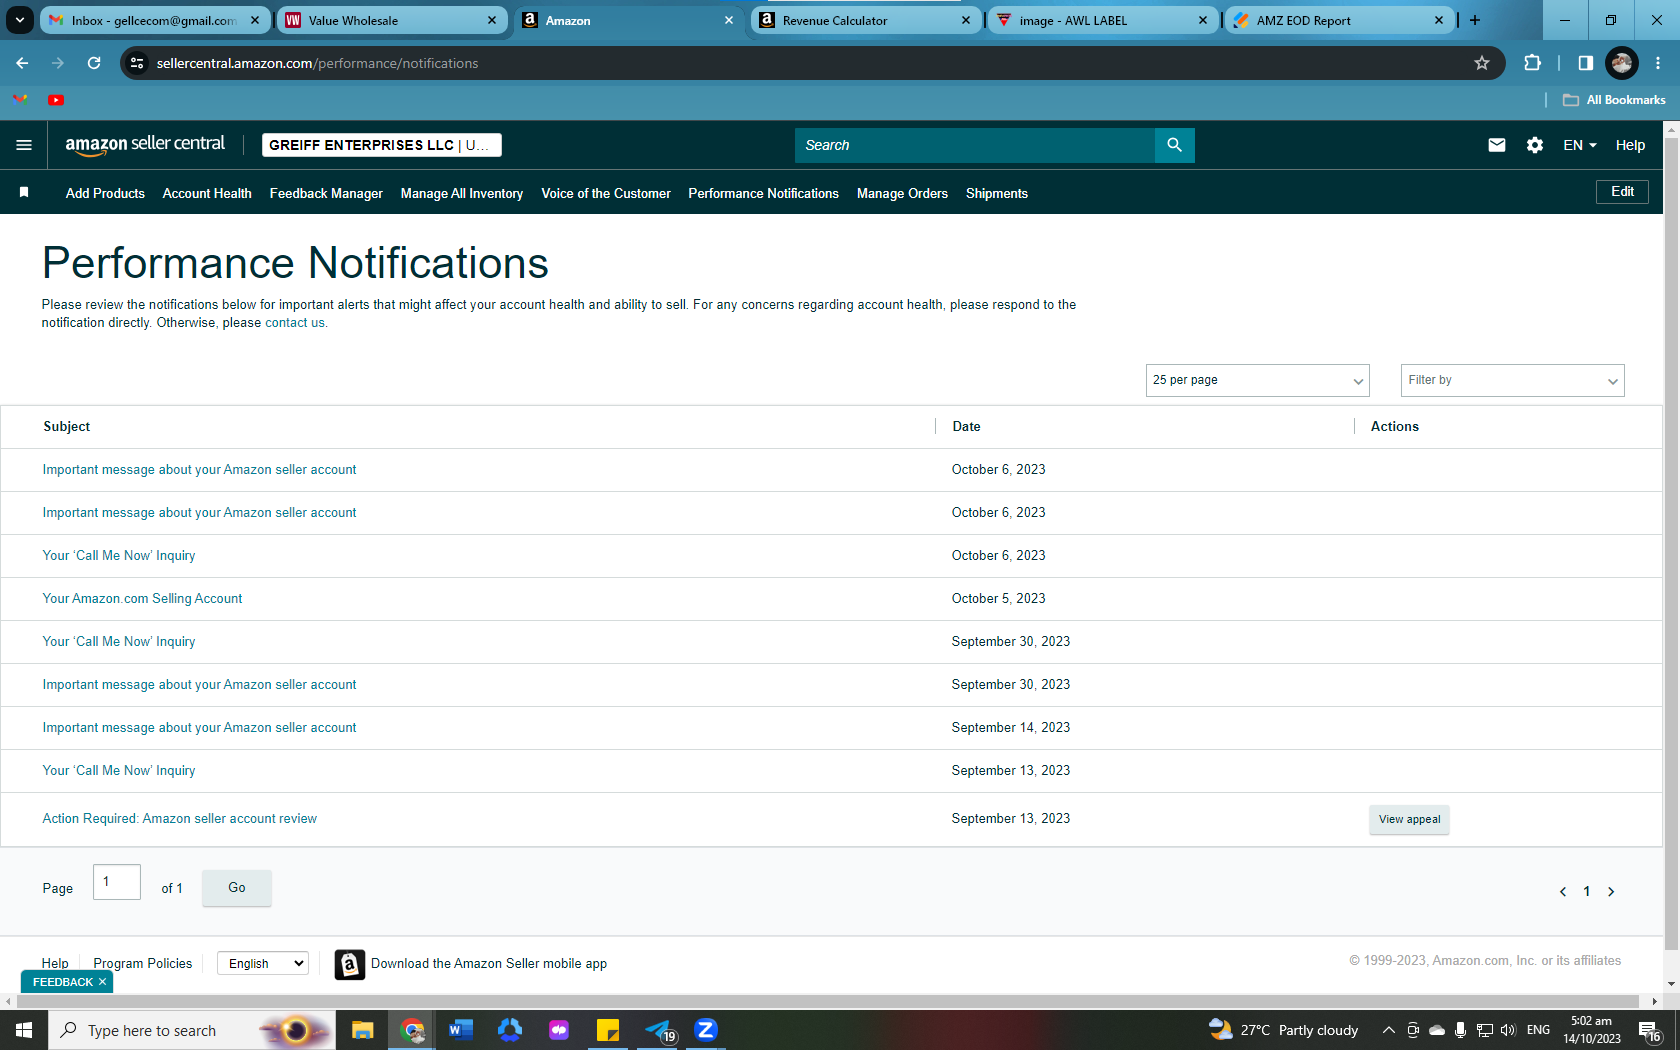Click the YouTube bookmark icon

(56, 100)
